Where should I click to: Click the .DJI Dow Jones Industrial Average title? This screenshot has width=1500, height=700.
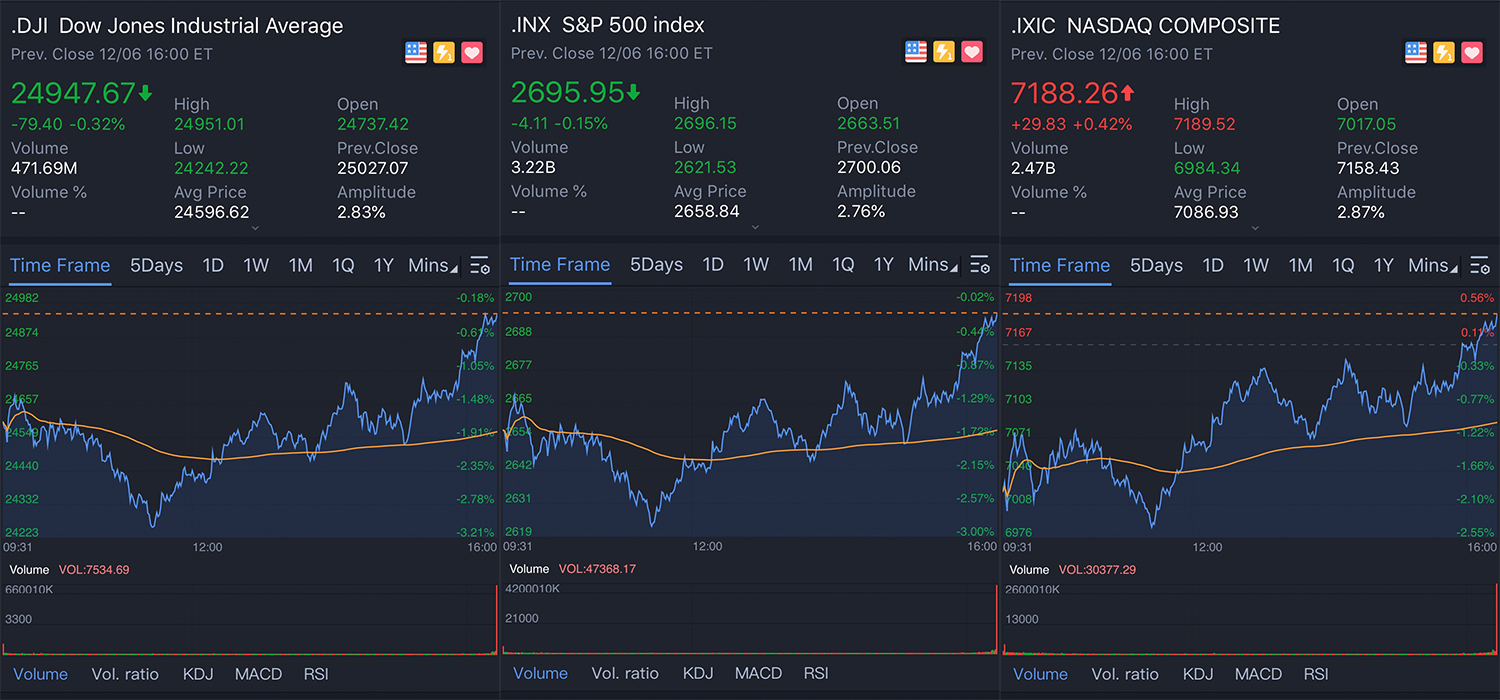[177, 26]
